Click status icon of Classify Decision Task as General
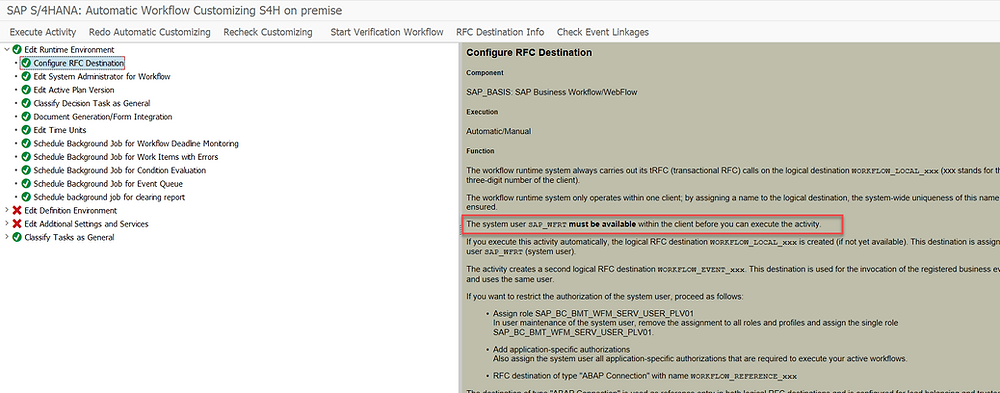This screenshot has width=1000, height=393. pos(26,103)
